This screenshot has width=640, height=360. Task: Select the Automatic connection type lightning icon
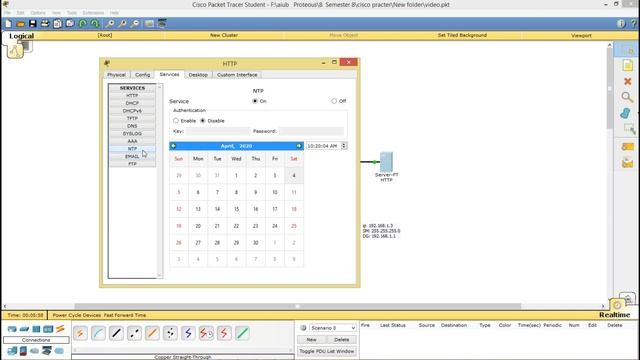tap(80, 333)
